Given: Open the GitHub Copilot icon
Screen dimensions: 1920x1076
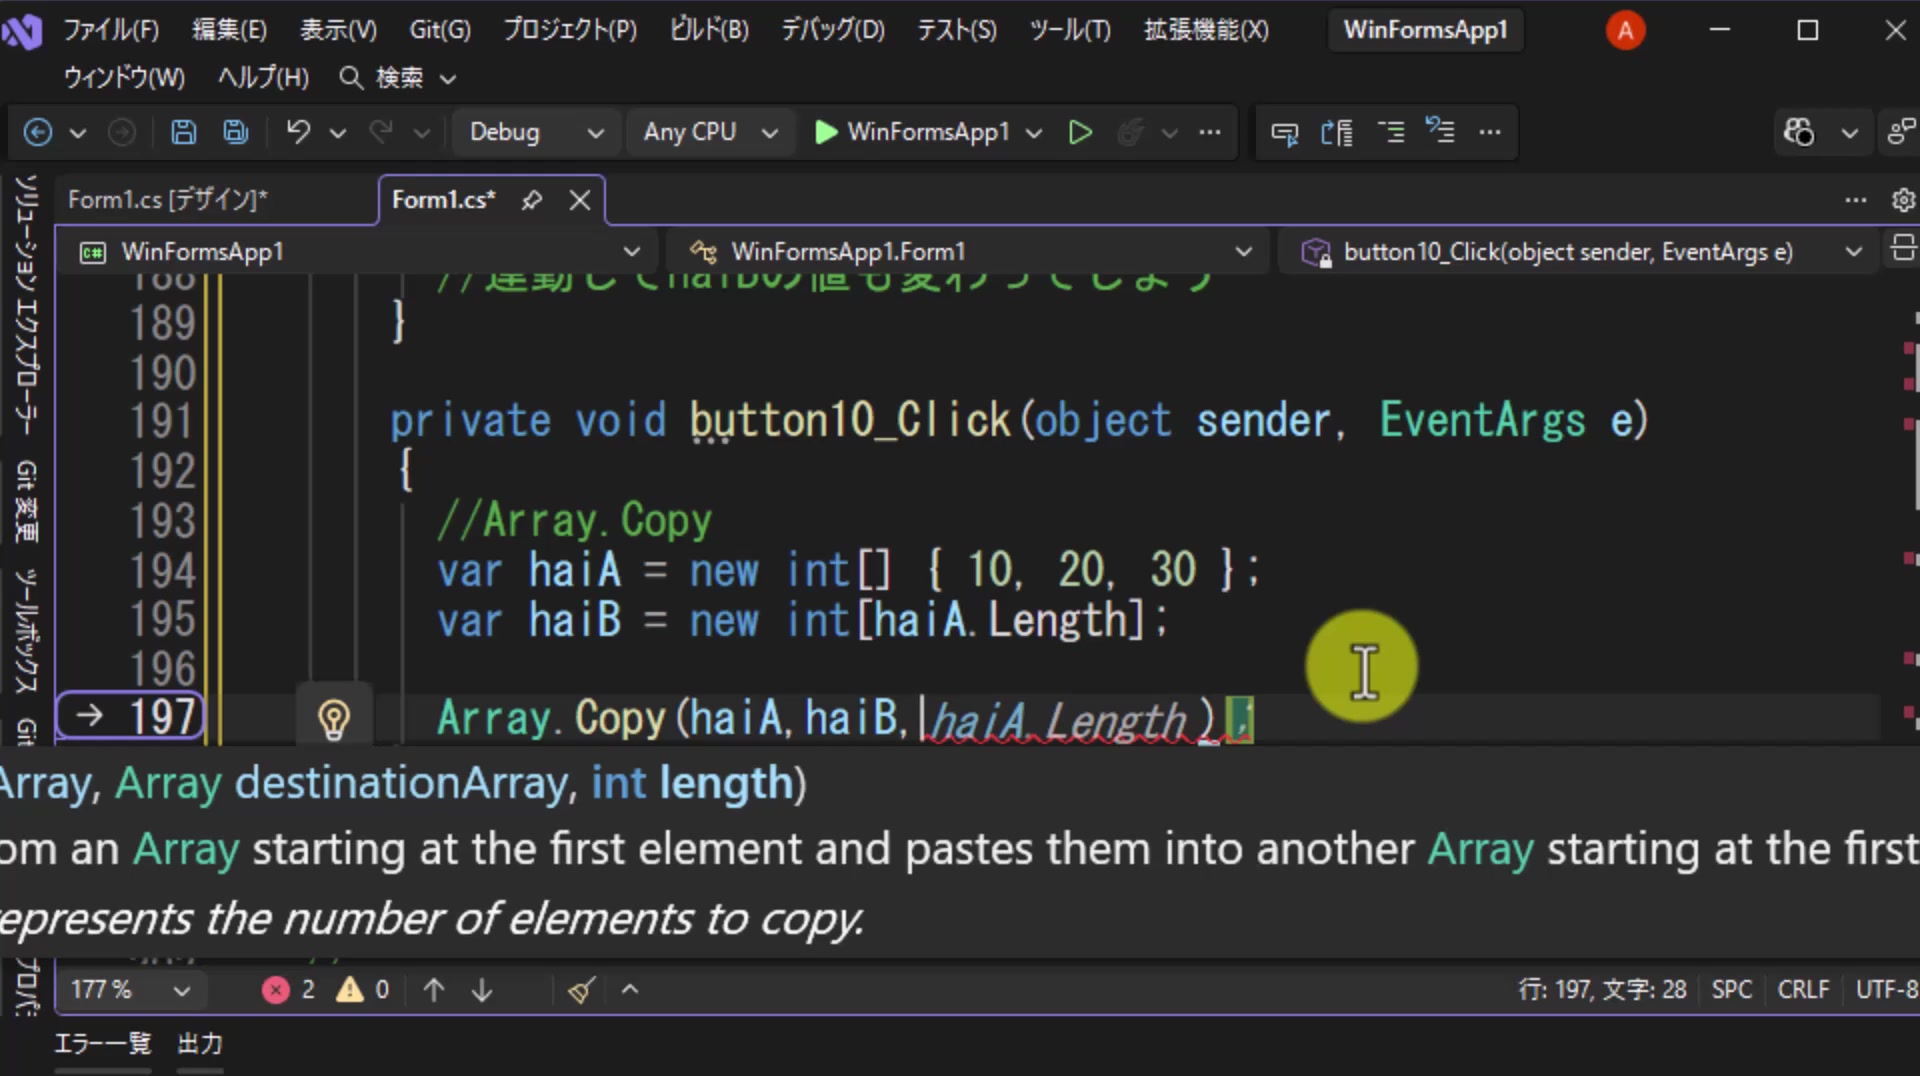Looking at the screenshot, I should (1799, 132).
